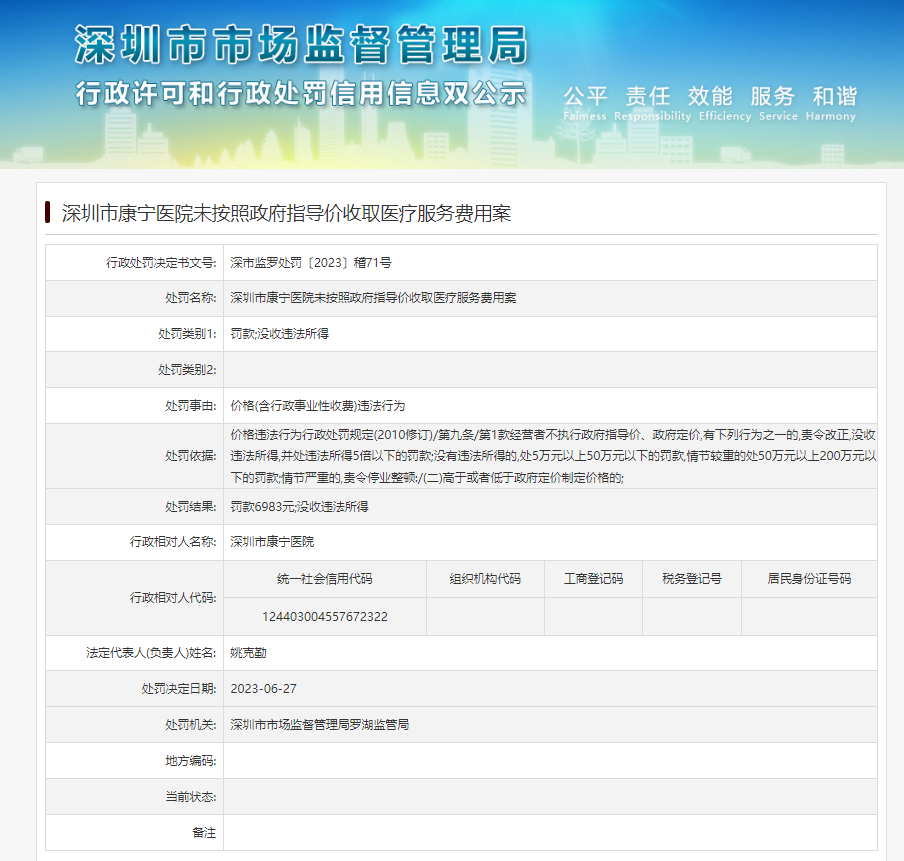904x861 pixels.
Task: Click the column header 工商登记码
Action: [x=593, y=579]
